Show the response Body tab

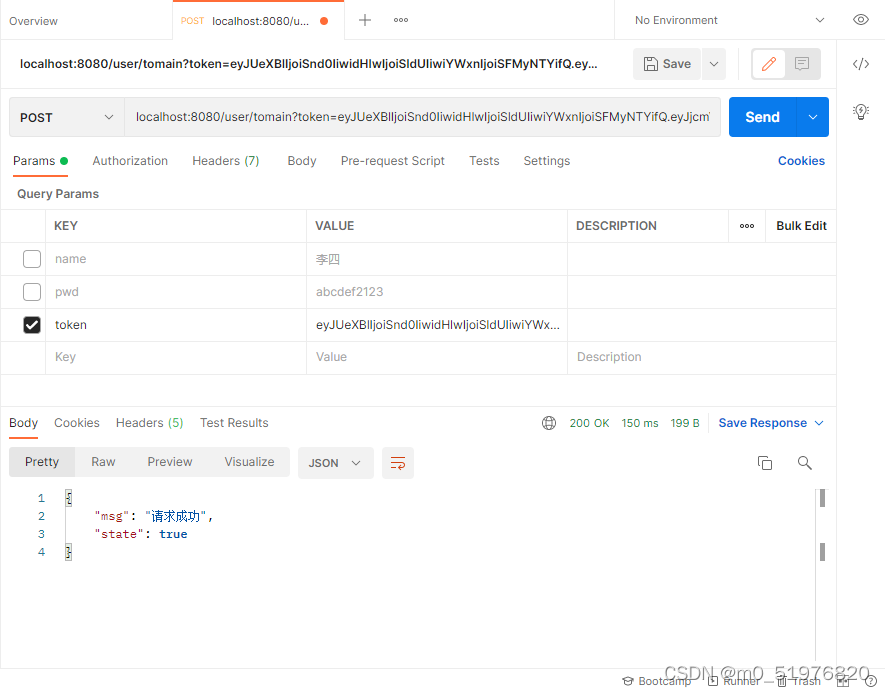(24, 423)
